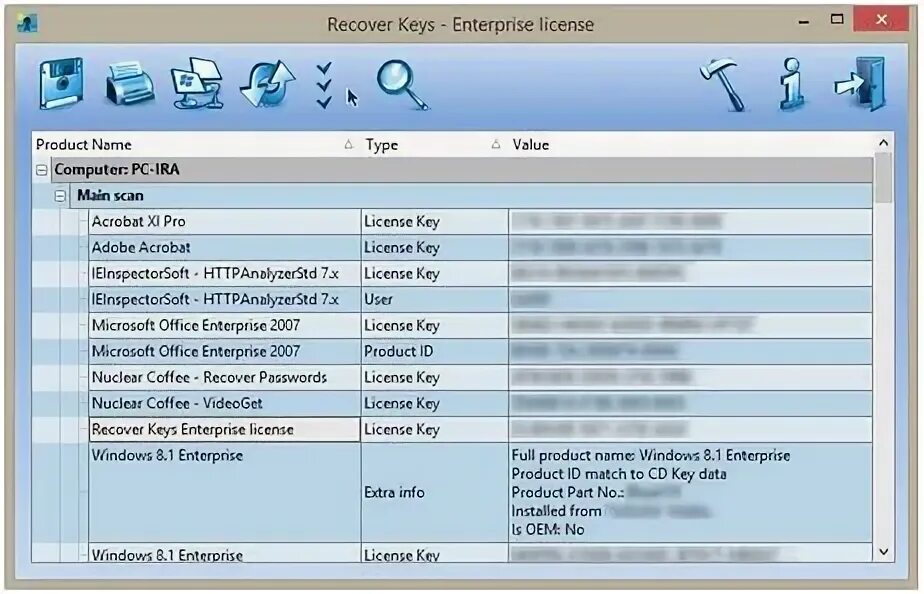The height and width of the screenshot is (594, 924).
Task: Click the Print icon in toolbar
Action: (x=130, y=84)
